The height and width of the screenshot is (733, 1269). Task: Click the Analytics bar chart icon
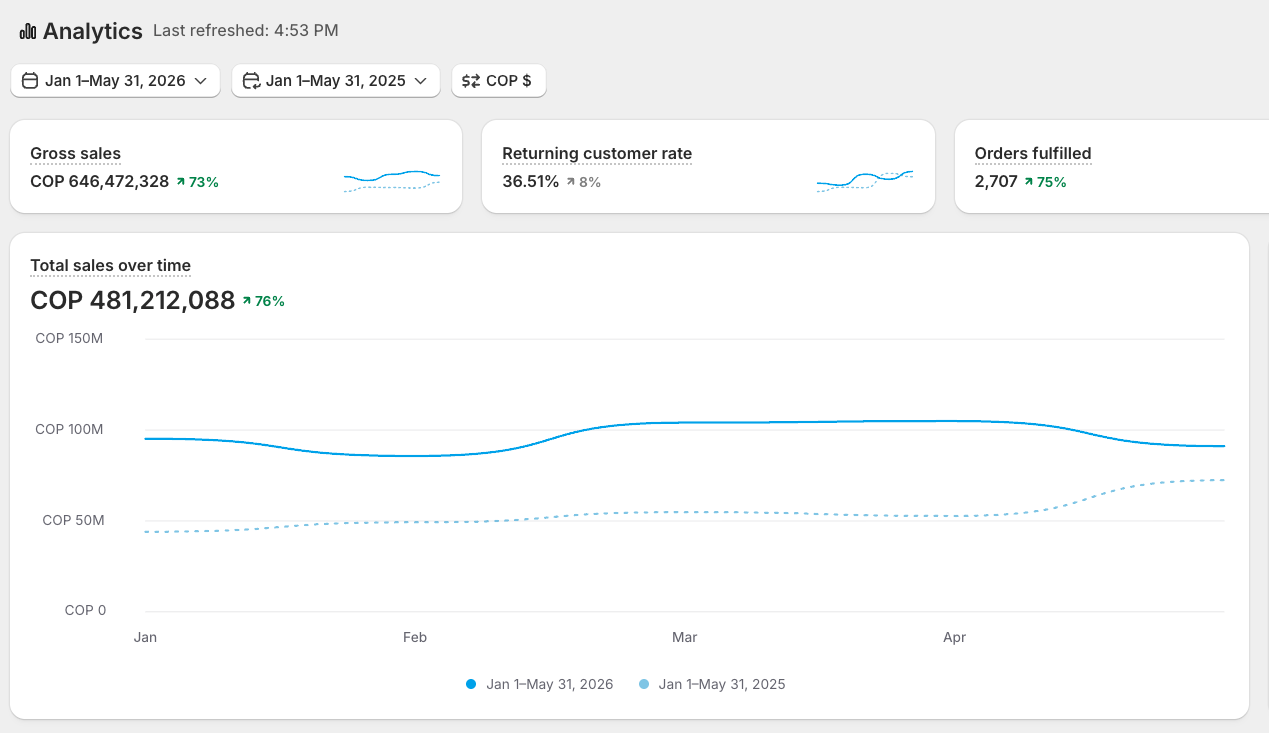(x=28, y=32)
